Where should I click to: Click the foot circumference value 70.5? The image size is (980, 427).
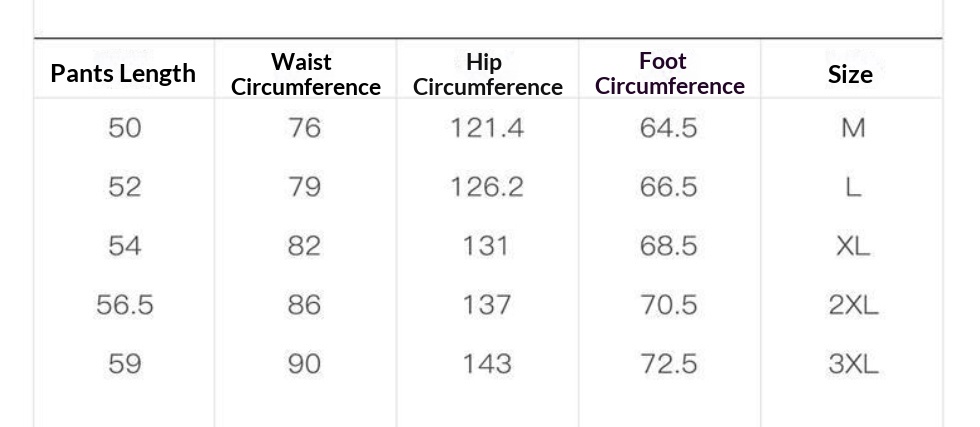pyautogui.click(x=668, y=305)
